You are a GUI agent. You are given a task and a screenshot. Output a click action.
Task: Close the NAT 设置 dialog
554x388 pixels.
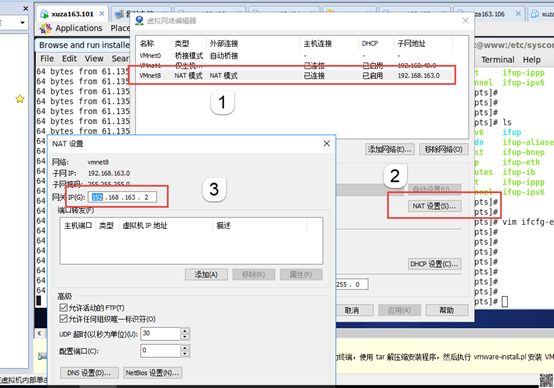tap(326, 143)
